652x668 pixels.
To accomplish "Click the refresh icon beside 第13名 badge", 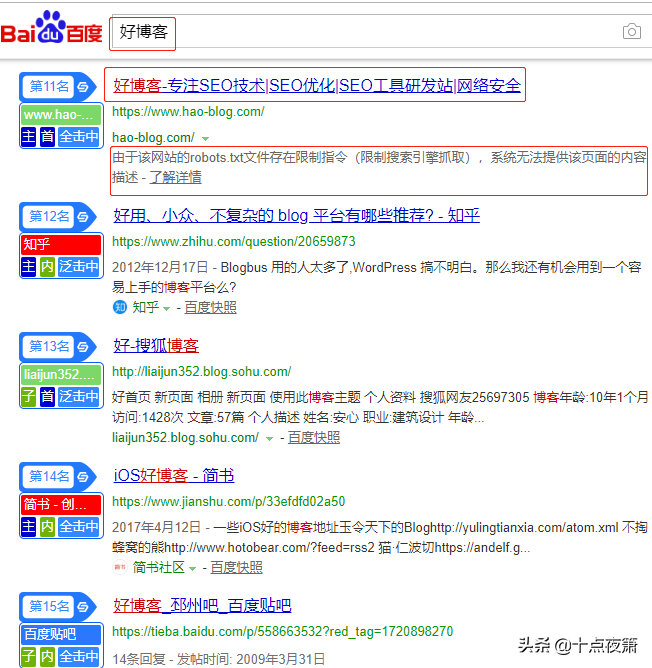I will click(x=83, y=347).
